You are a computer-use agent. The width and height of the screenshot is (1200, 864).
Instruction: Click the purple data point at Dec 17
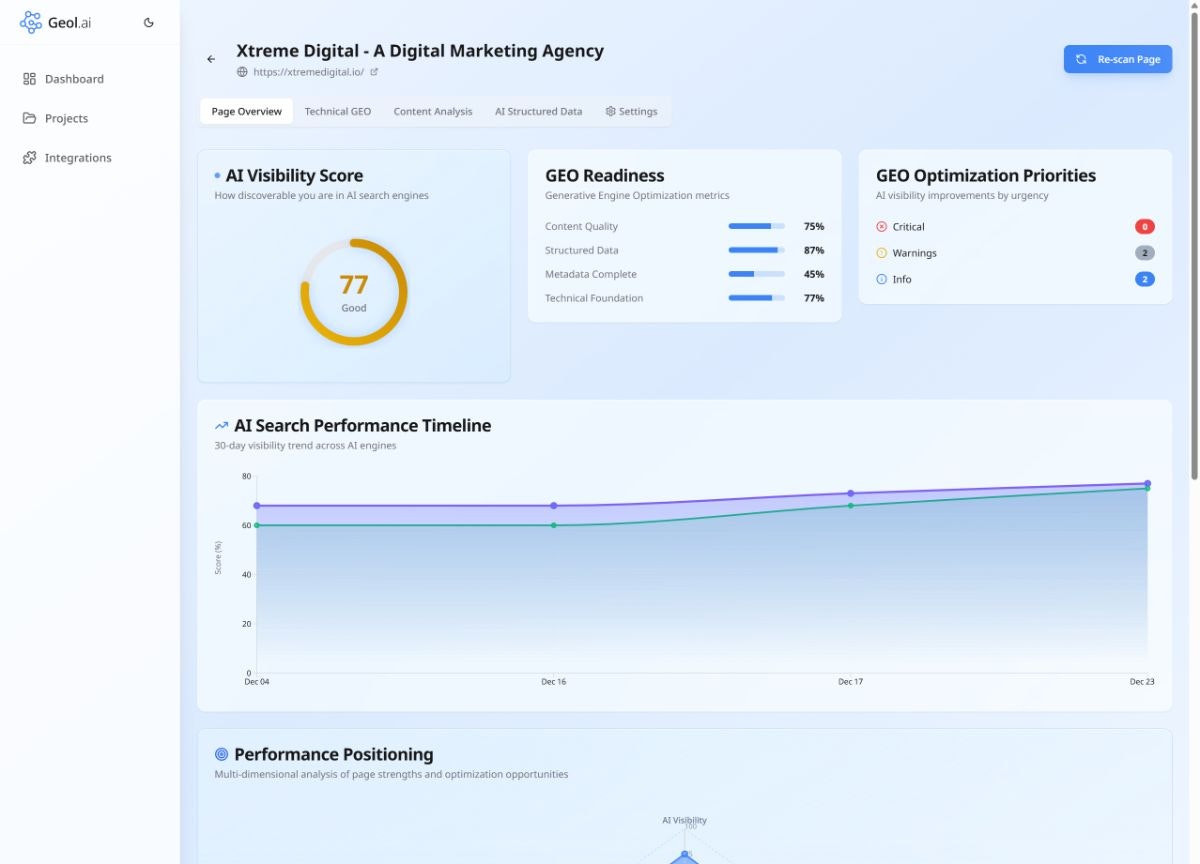point(851,493)
